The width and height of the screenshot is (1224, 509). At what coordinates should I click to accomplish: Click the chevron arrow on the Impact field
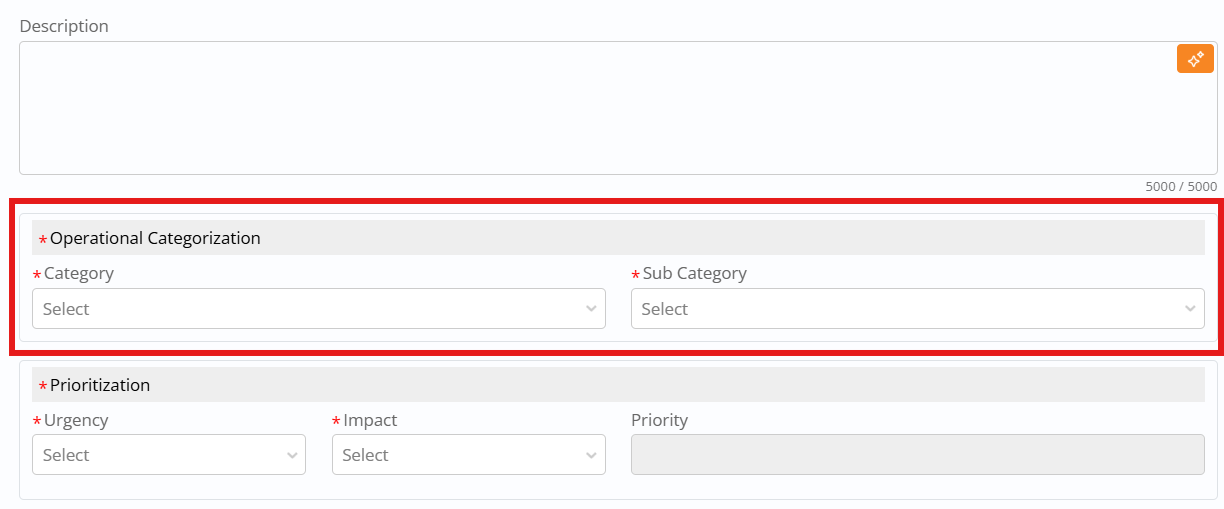point(591,455)
